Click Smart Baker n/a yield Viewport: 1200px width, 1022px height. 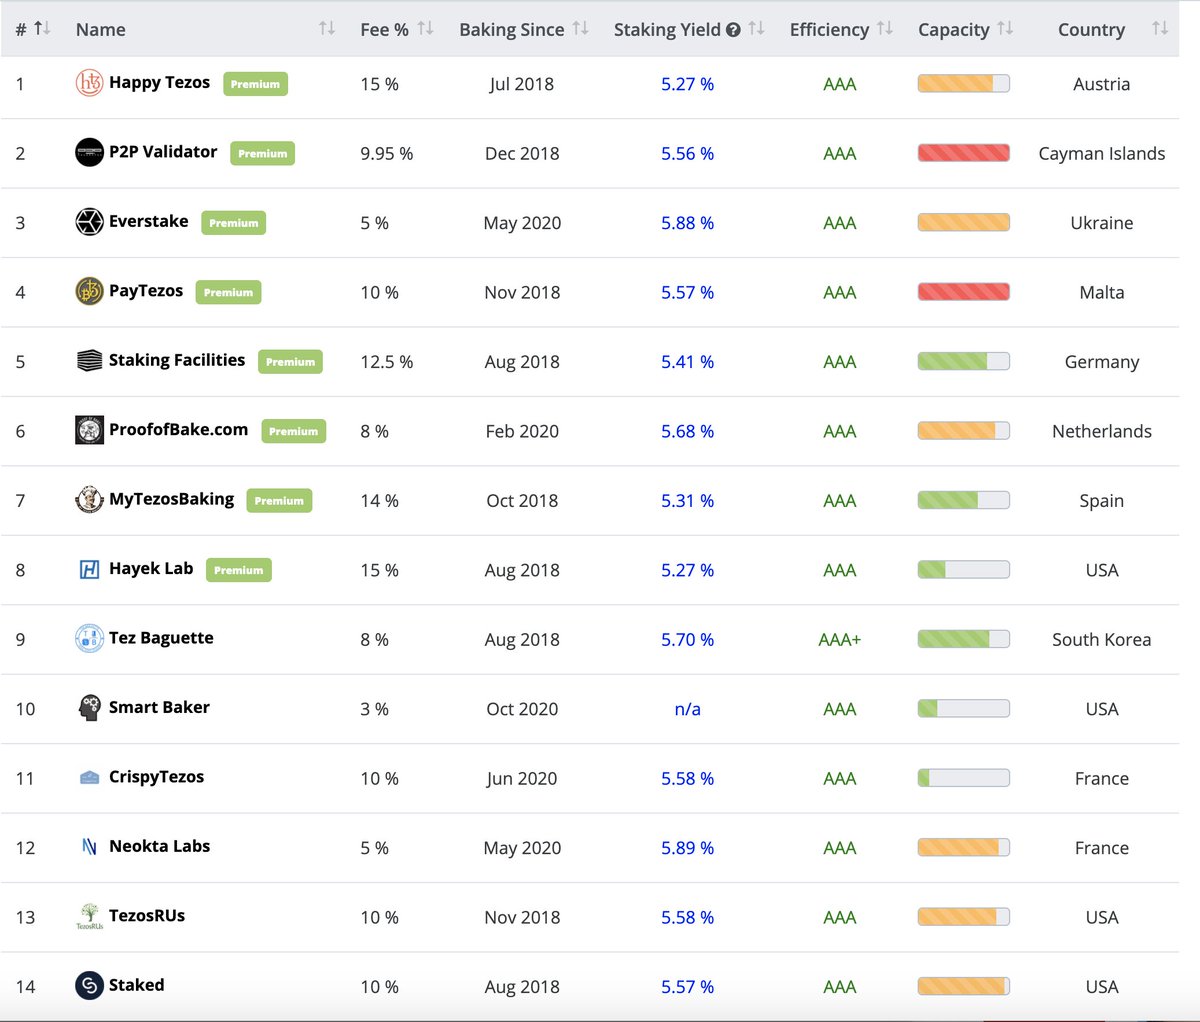coord(687,709)
